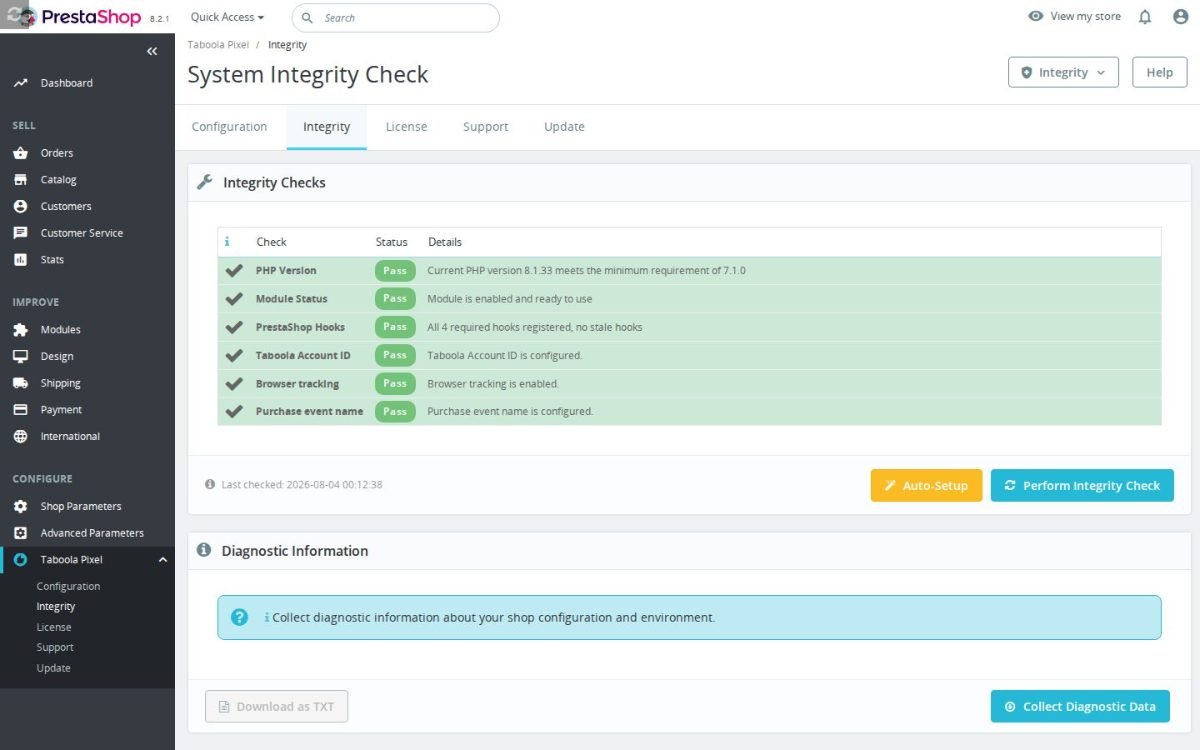Click the Stats bar chart icon
This screenshot has height=750, width=1200.
point(20,260)
